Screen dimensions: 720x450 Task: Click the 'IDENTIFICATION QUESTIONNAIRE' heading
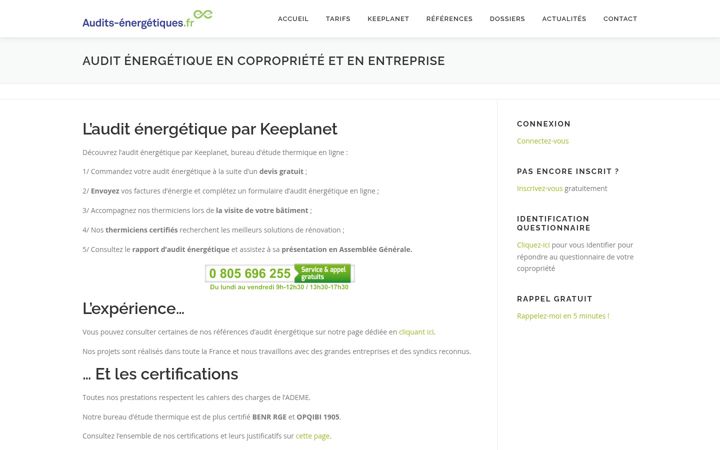coord(553,223)
